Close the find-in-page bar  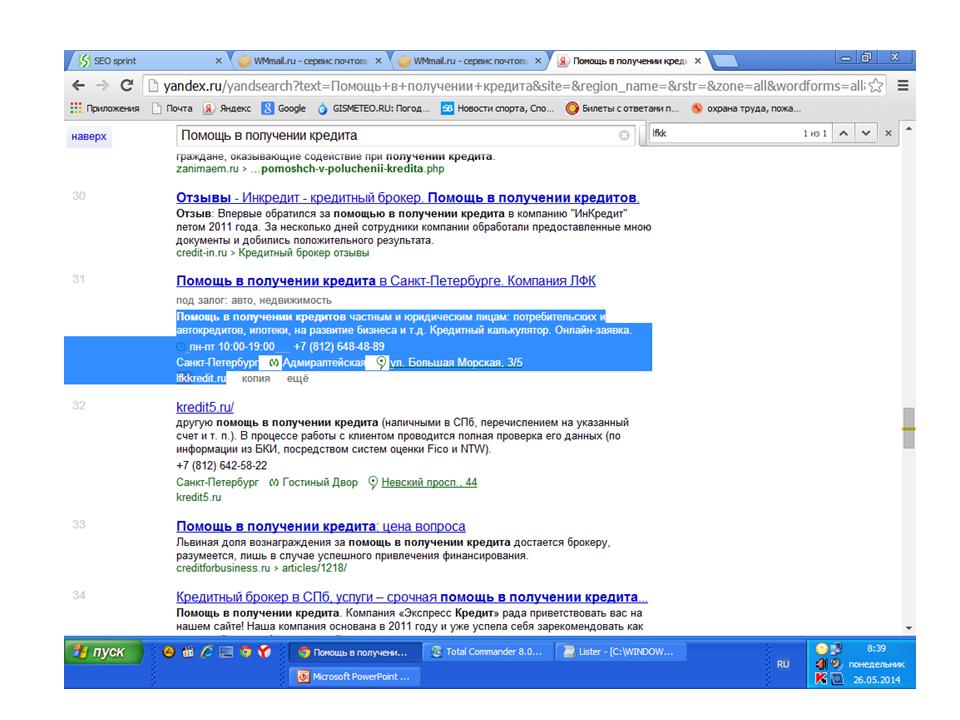tap(888, 133)
